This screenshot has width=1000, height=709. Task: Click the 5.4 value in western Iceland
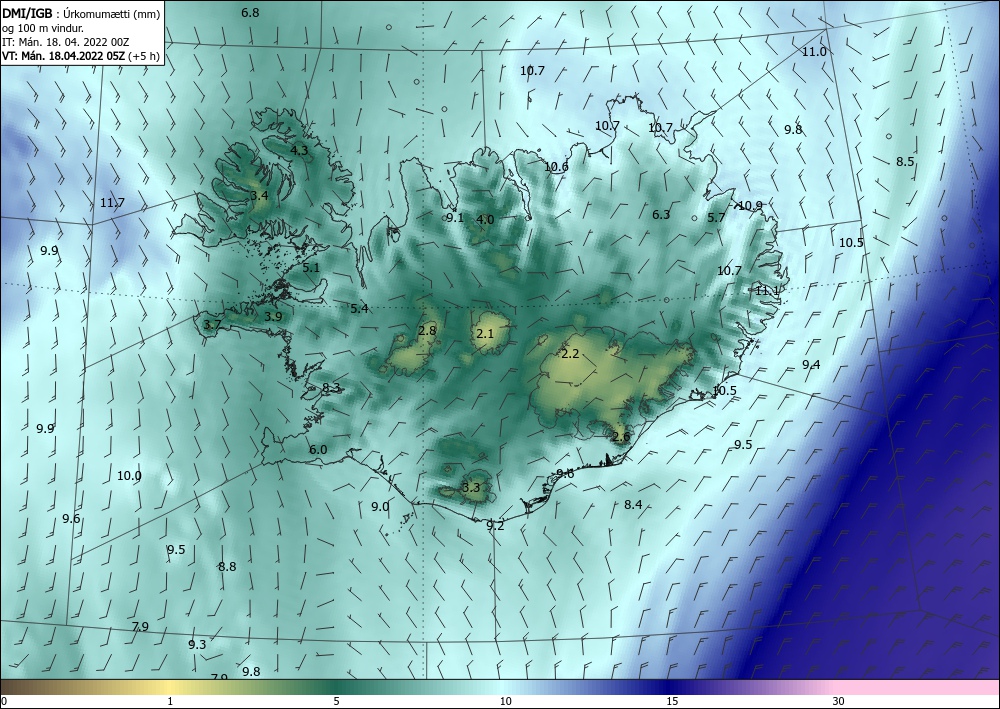(x=359, y=309)
